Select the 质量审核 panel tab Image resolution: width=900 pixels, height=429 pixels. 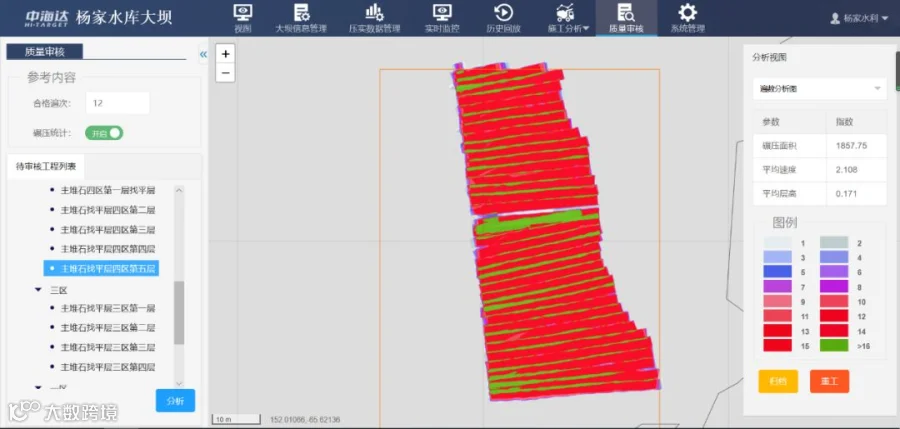point(45,52)
